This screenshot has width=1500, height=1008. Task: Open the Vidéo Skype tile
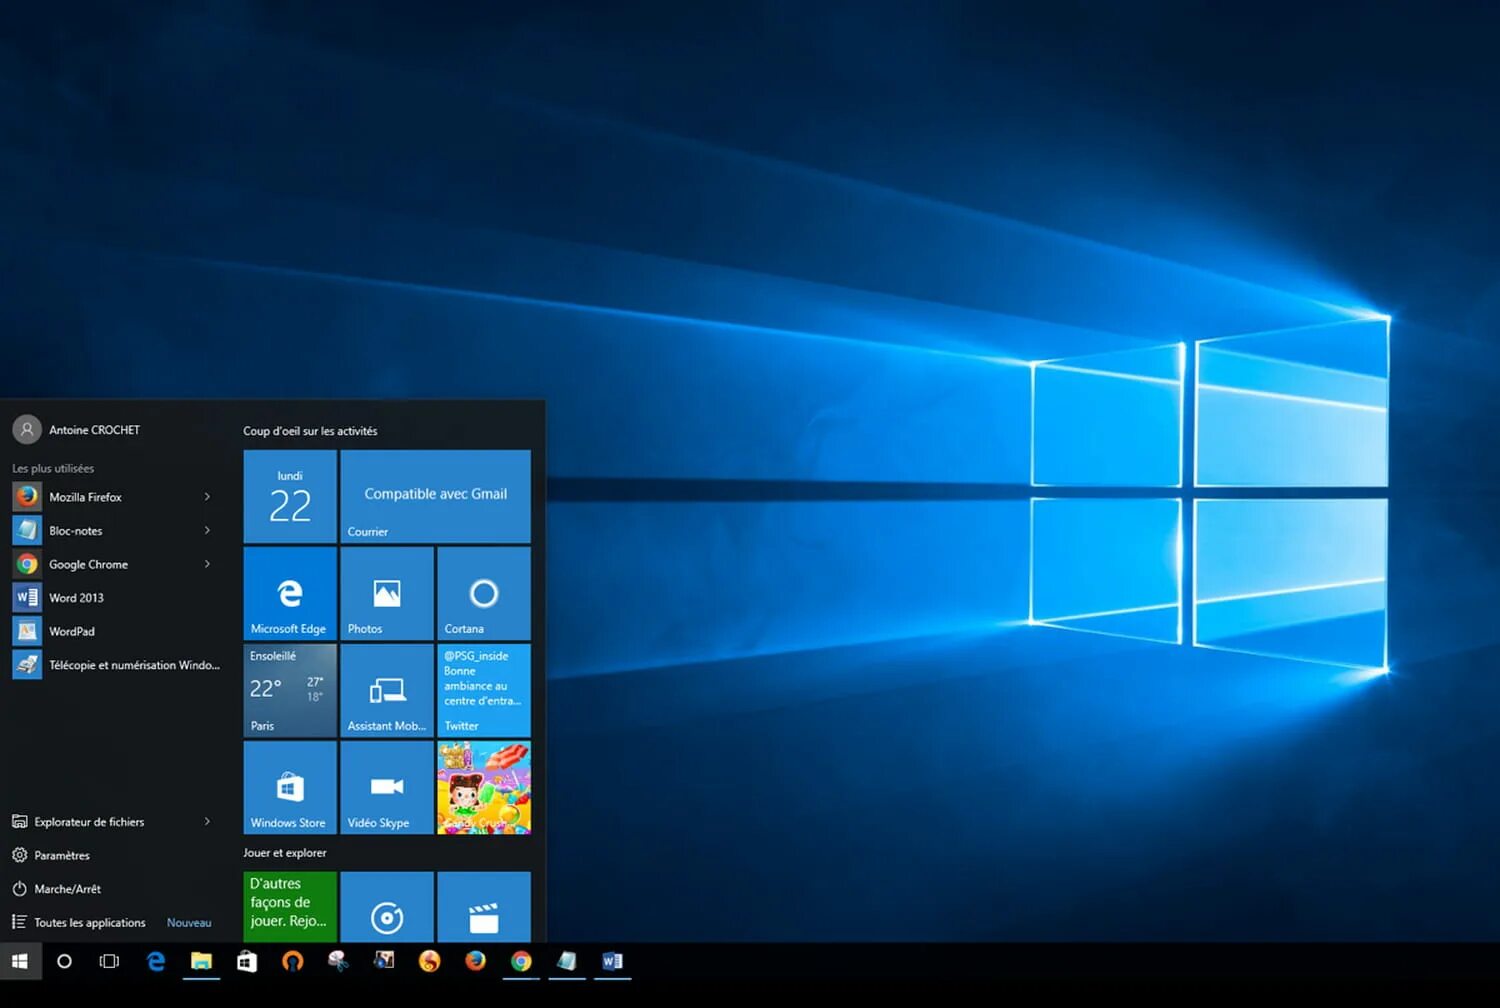387,787
